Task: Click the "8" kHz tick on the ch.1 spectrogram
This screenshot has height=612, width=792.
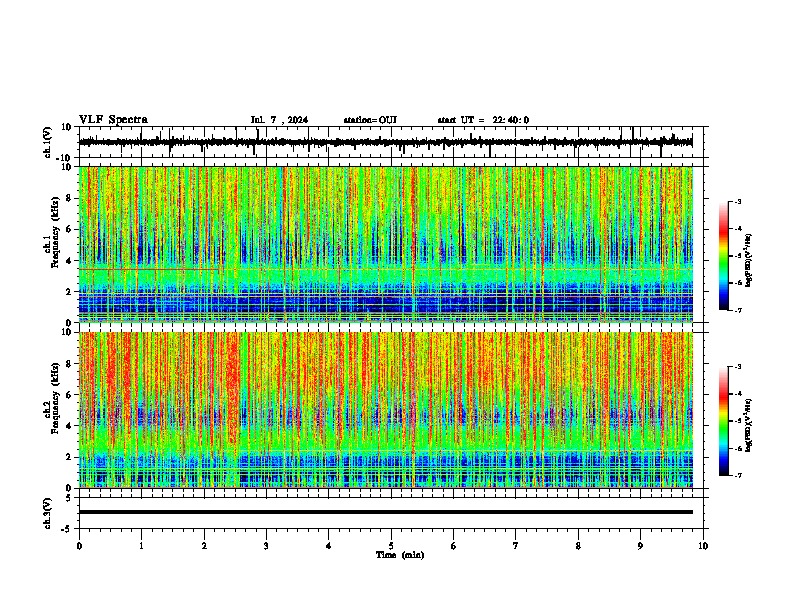Action: pos(70,198)
